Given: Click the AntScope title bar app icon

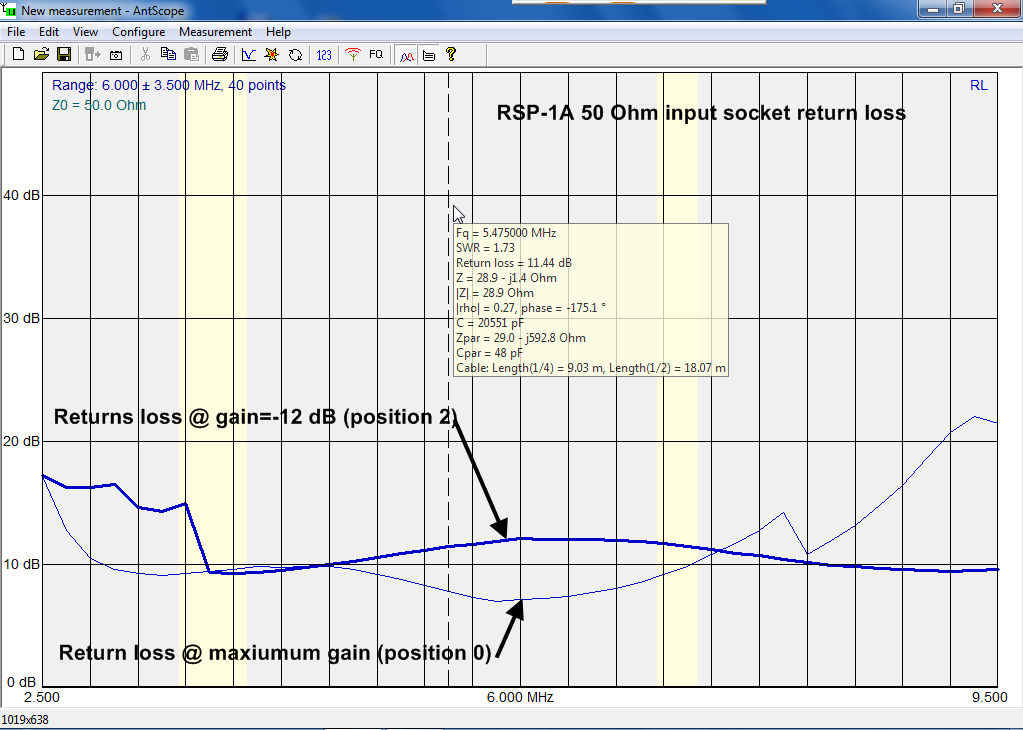Looking at the screenshot, I should point(10,10).
